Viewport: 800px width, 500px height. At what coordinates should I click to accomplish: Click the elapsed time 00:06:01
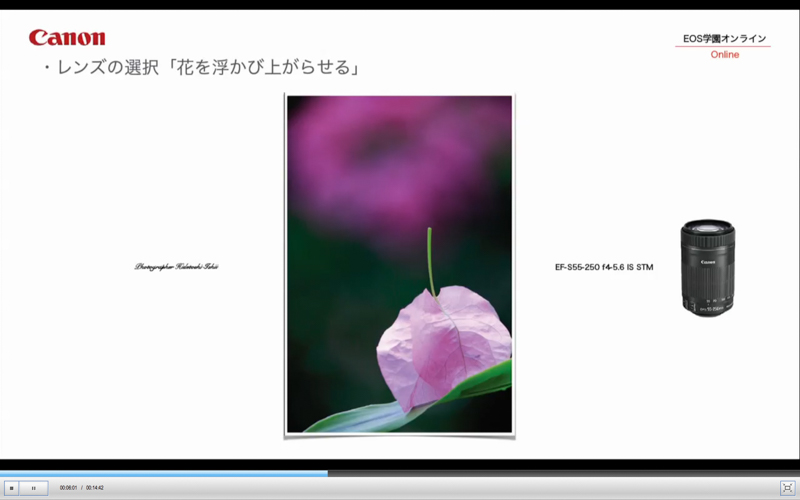[x=68, y=488]
